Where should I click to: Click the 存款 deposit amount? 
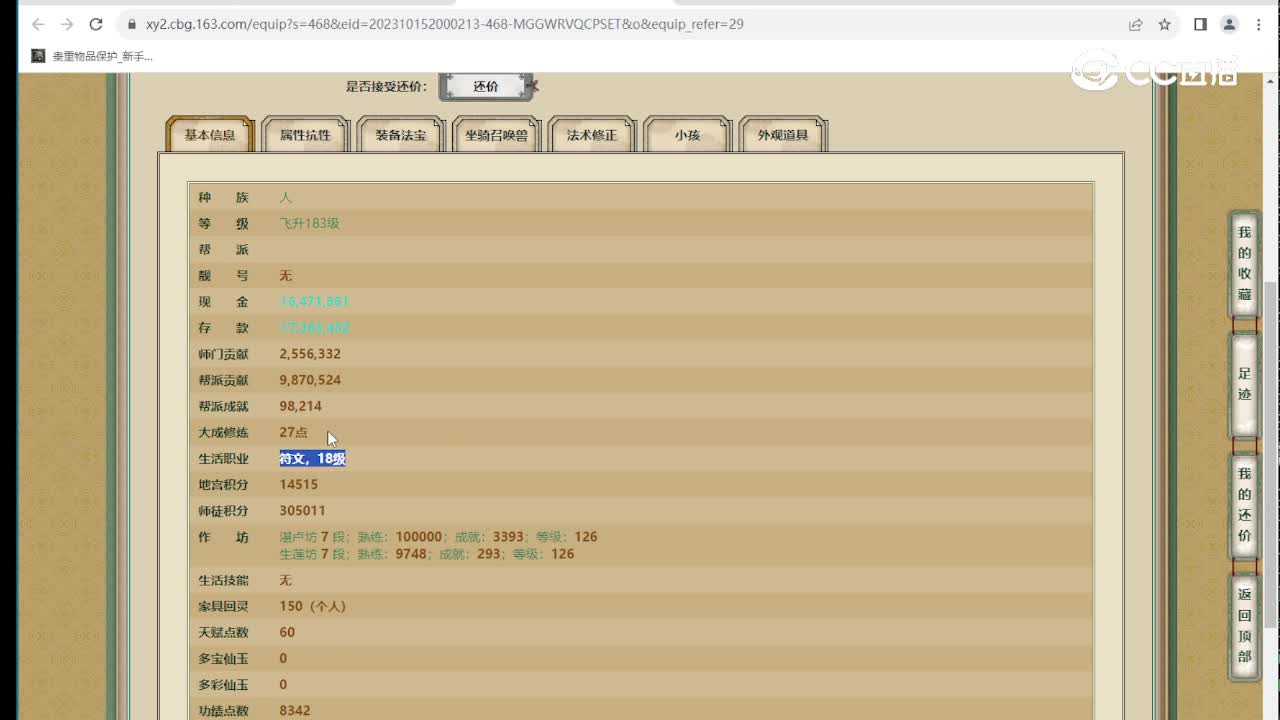coord(314,327)
